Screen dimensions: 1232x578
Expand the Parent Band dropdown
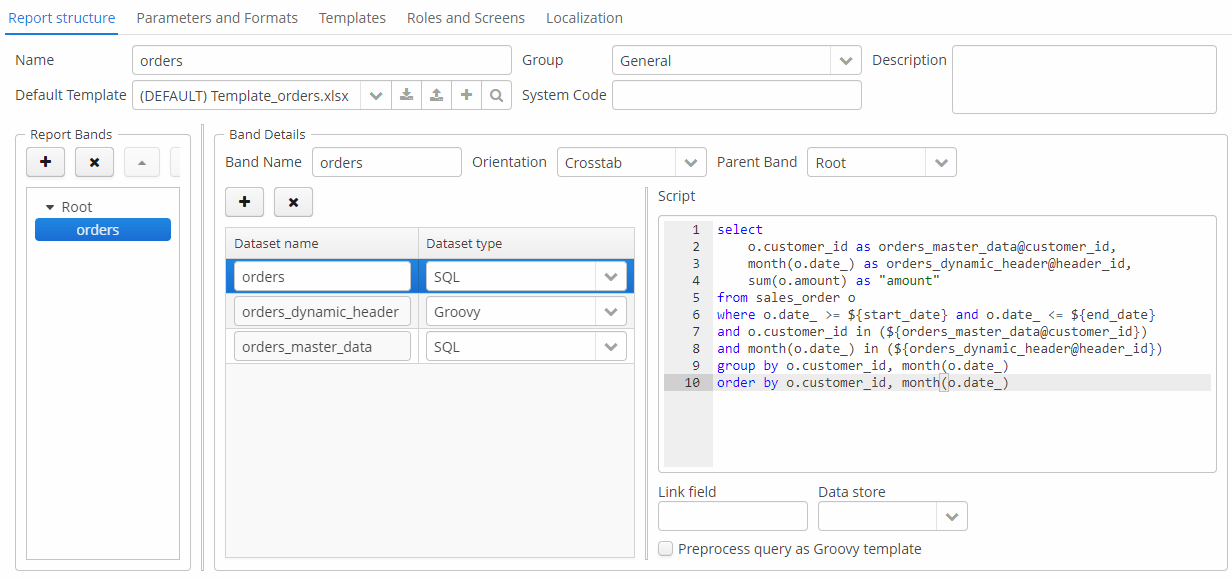click(x=941, y=163)
